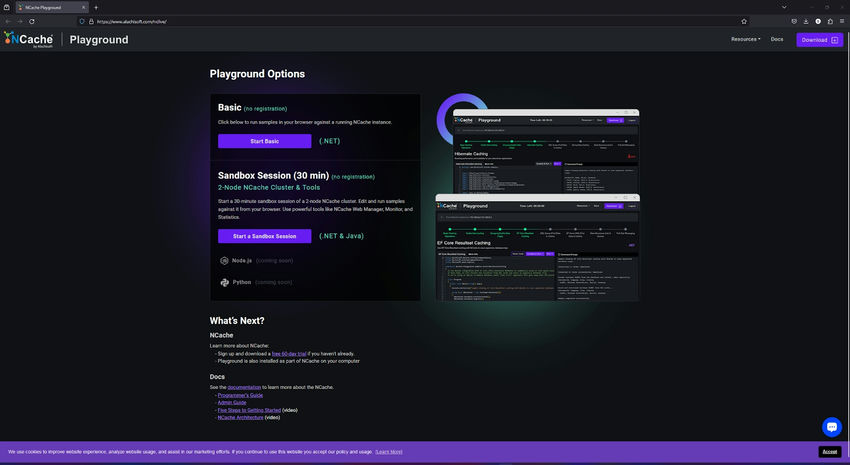Open Firefox View from tab bar
Viewport: 850px width, 465px height.
7,7
